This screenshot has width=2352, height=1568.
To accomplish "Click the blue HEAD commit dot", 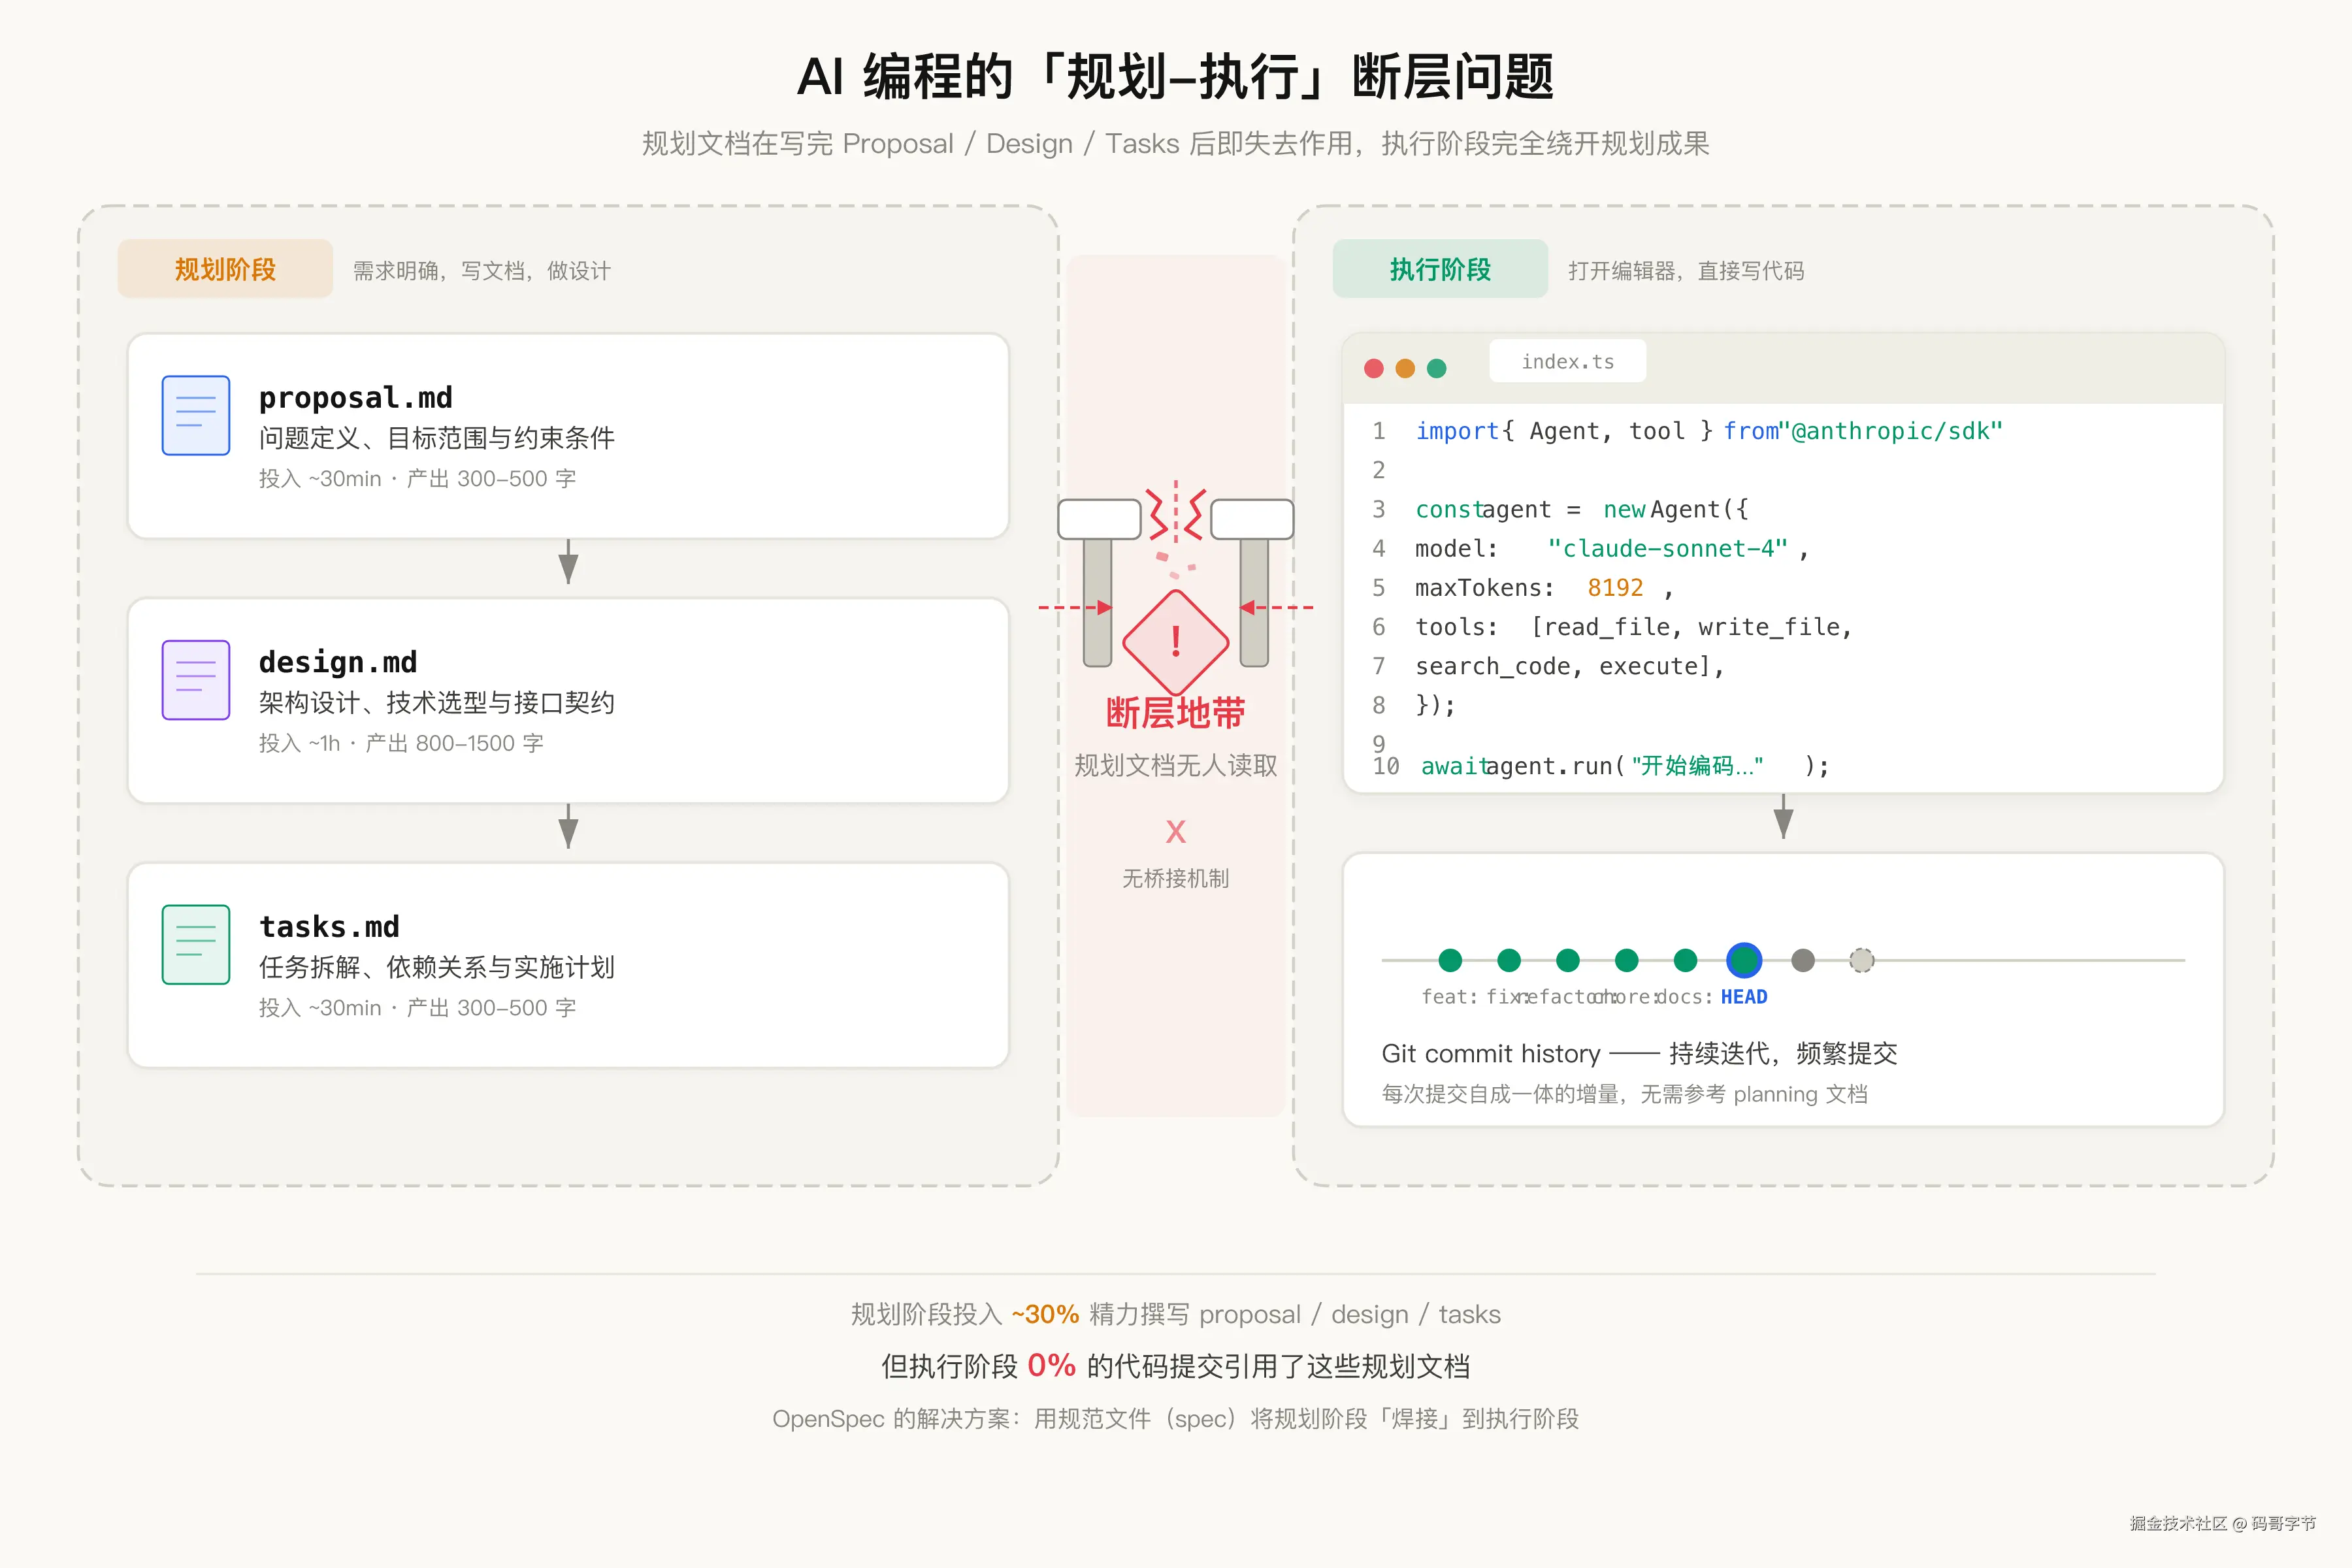I will point(1744,960).
